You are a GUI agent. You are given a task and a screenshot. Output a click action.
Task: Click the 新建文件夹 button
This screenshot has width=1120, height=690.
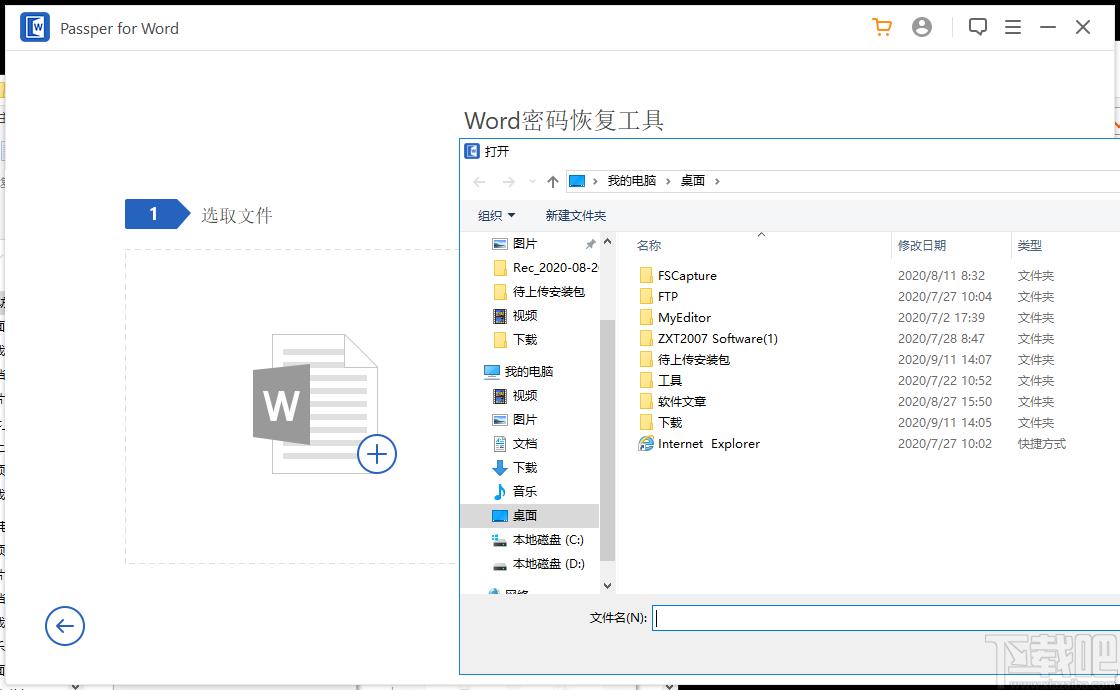(x=576, y=216)
